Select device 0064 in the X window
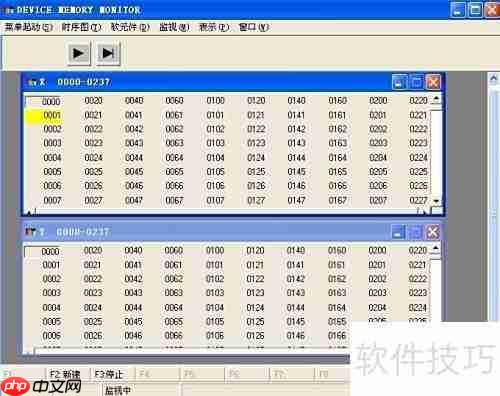Viewport: 500px width, 396px height. click(174, 157)
